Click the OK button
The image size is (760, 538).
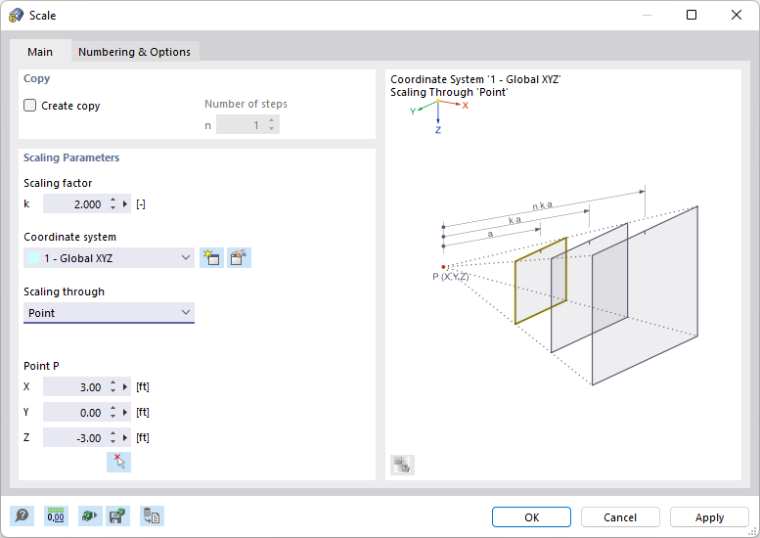[531, 517]
